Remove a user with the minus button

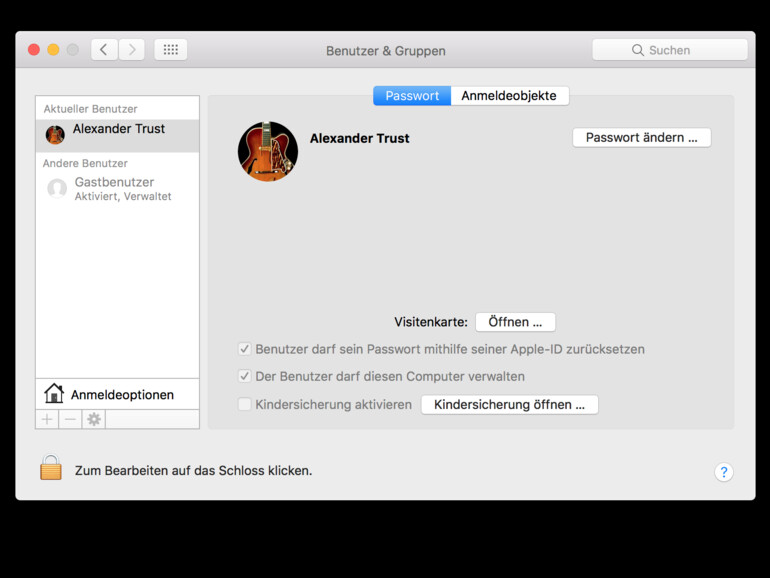70,419
